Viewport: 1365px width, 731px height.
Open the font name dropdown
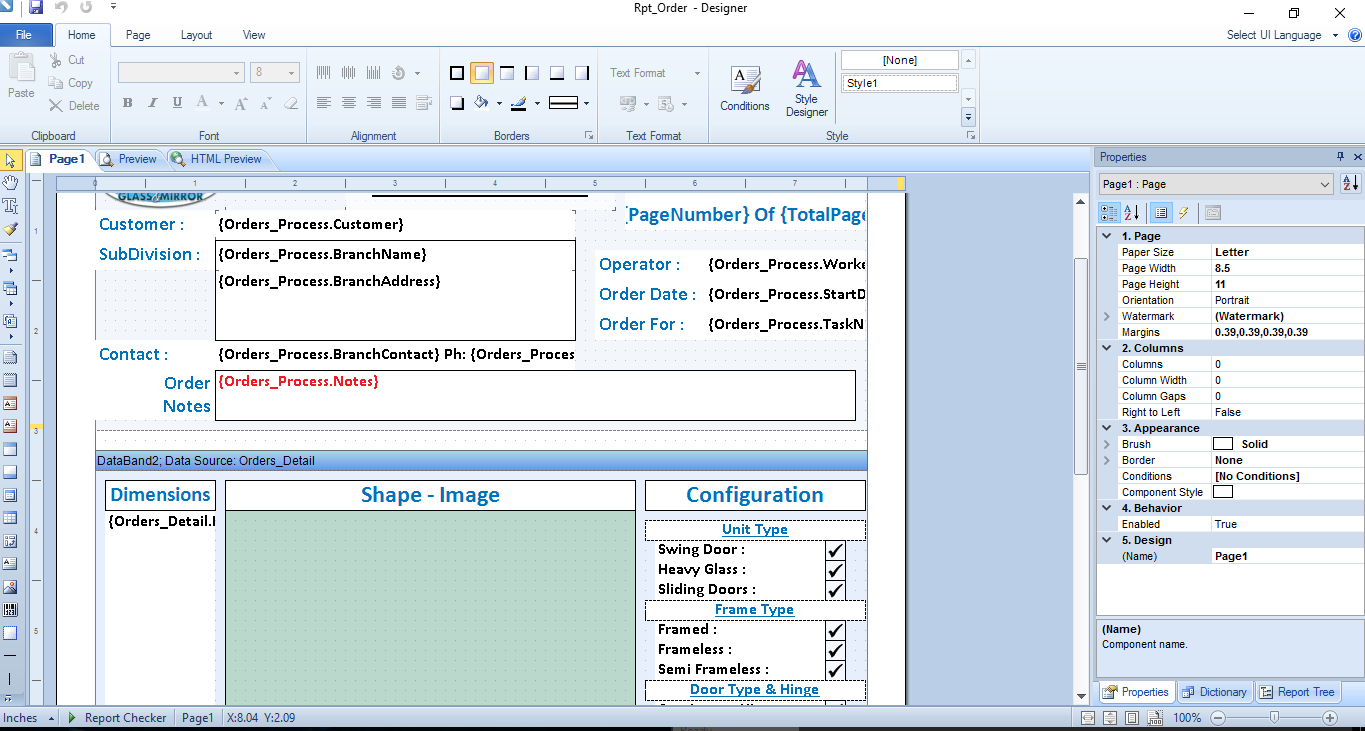[x=237, y=73]
